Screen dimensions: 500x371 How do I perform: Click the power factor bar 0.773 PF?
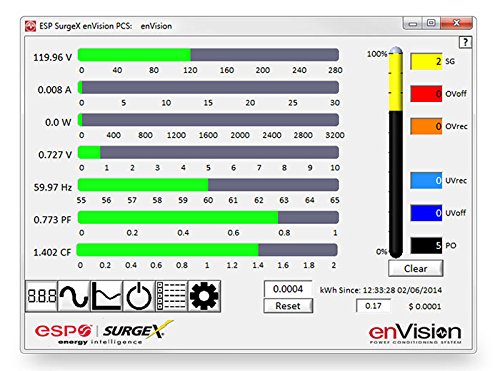click(x=208, y=217)
